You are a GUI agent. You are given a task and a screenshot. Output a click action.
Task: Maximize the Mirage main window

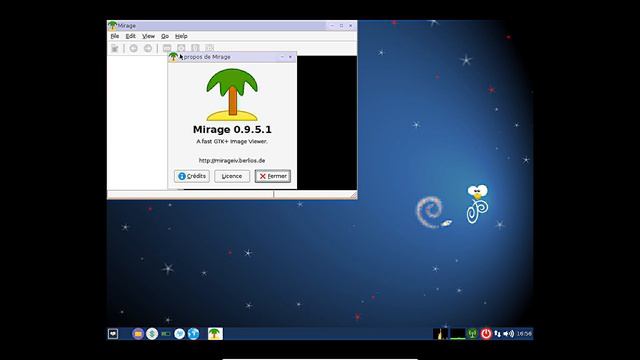click(341, 26)
